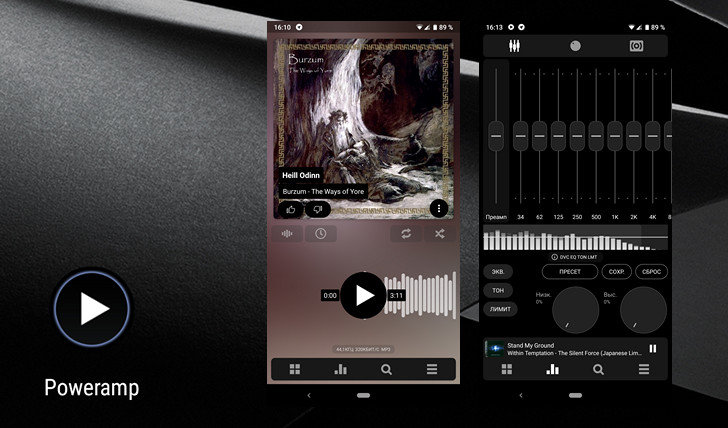Click the Burzum album cover art

[364, 129]
